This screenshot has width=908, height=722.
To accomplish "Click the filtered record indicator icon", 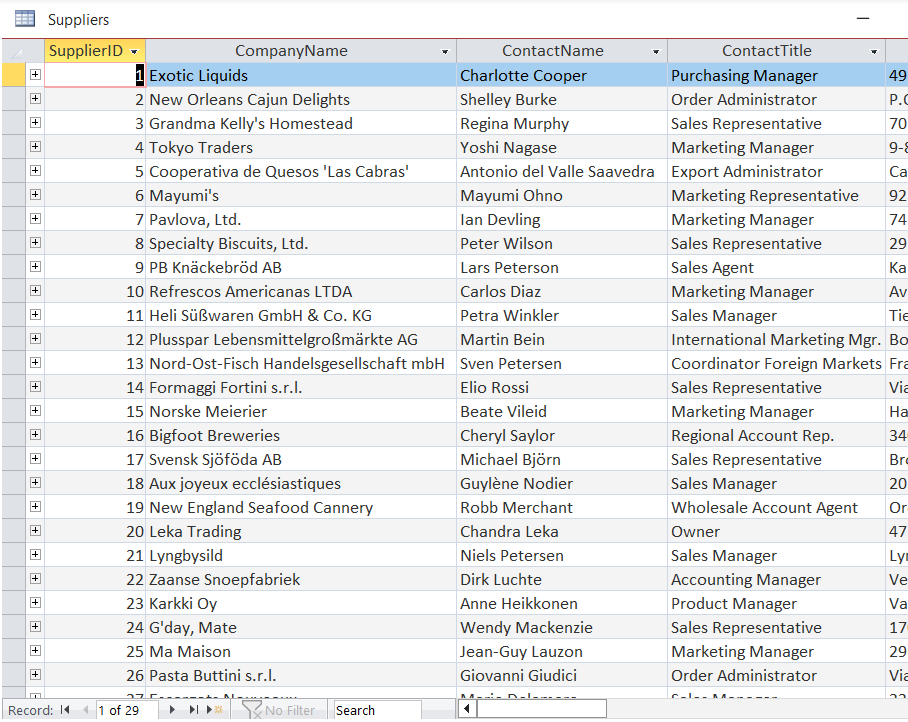I will [249, 709].
